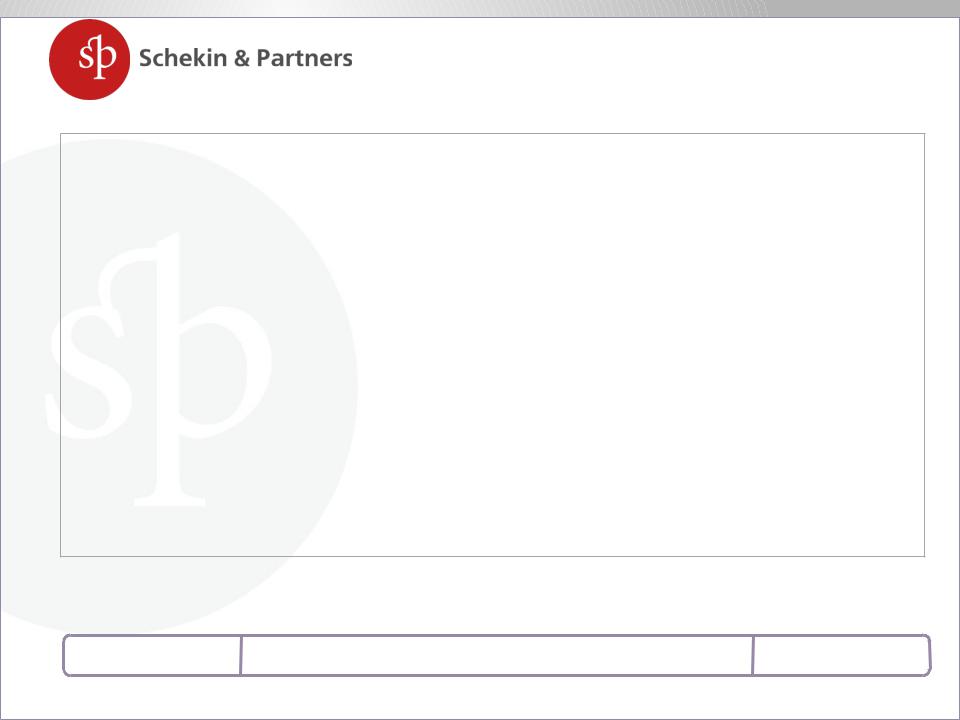Click the letter p in the gray watermark
The height and width of the screenshot is (720, 960).
click(202, 370)
